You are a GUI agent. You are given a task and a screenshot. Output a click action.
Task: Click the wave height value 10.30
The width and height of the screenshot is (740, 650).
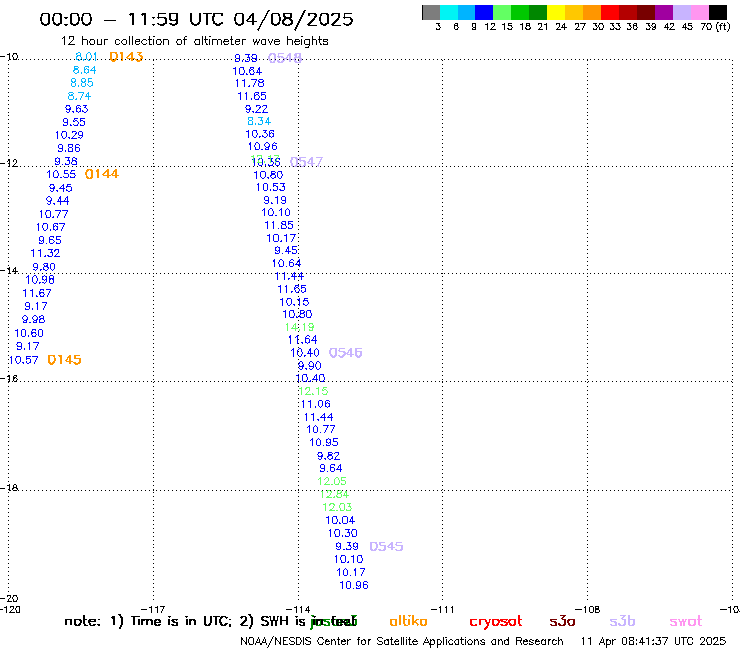343,533
